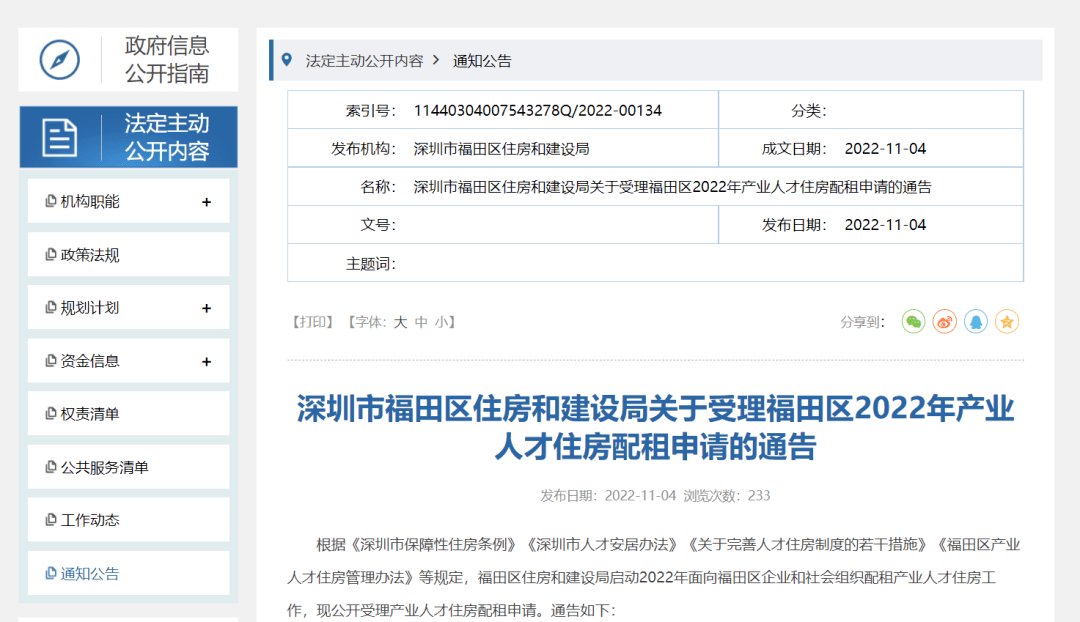Click the 打印 print link
The image size is (1080, 622).
pyautogui.click(x=313, y=322)
